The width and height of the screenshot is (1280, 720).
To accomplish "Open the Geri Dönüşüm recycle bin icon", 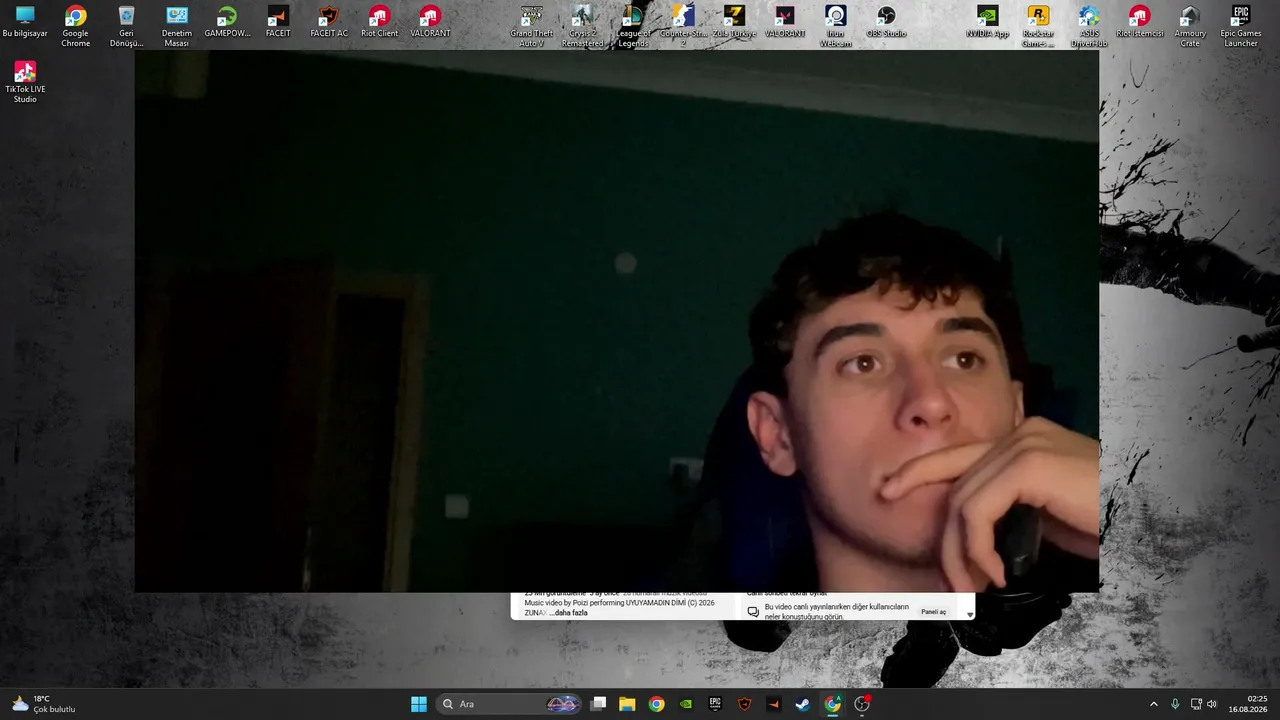I will click(126, 26).
